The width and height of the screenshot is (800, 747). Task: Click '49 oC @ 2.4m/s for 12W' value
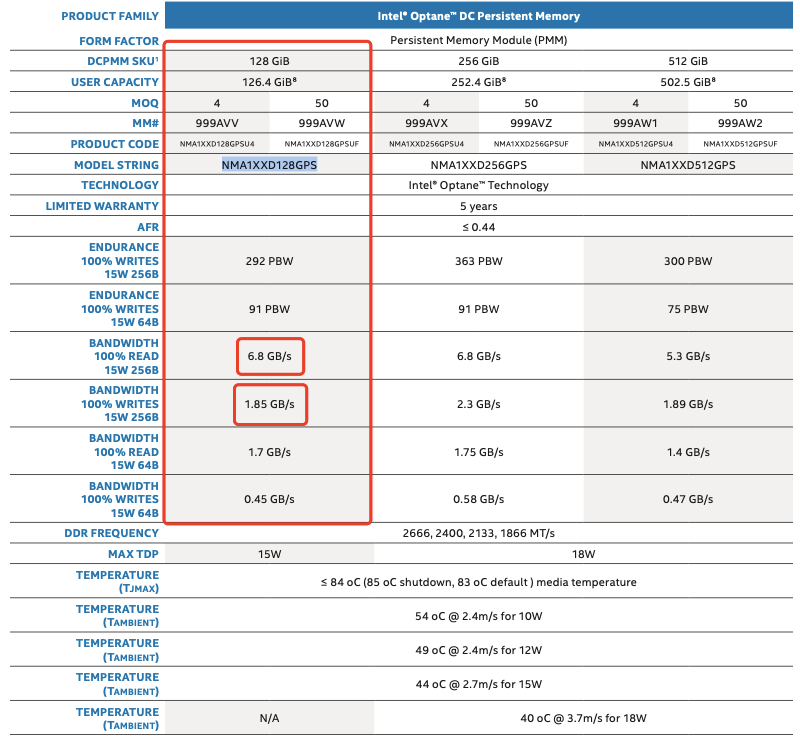(479, 650)
